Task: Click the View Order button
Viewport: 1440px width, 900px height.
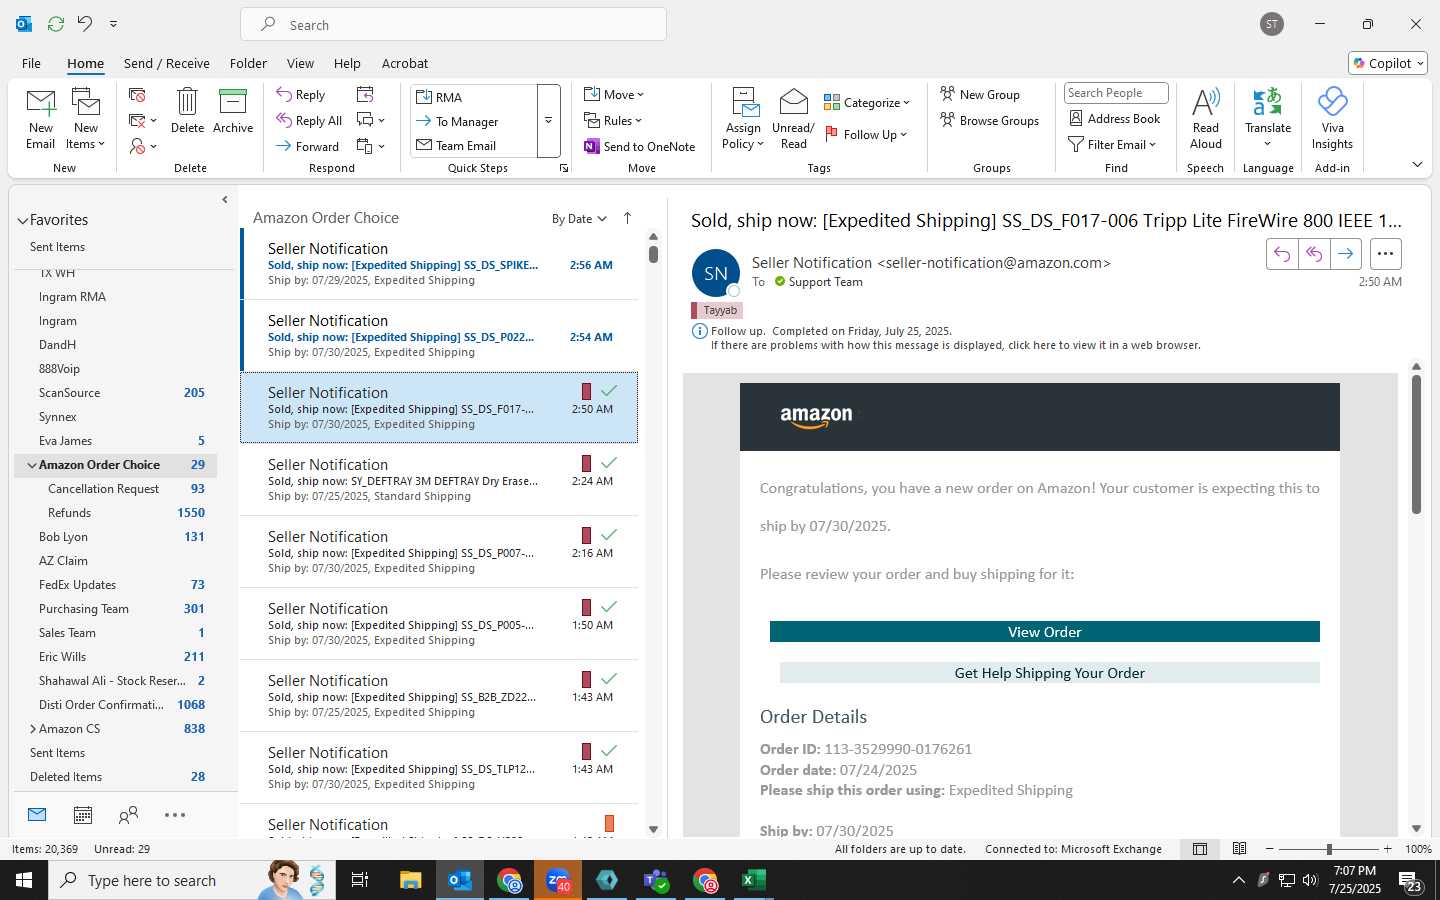Action: point(1045,632)
